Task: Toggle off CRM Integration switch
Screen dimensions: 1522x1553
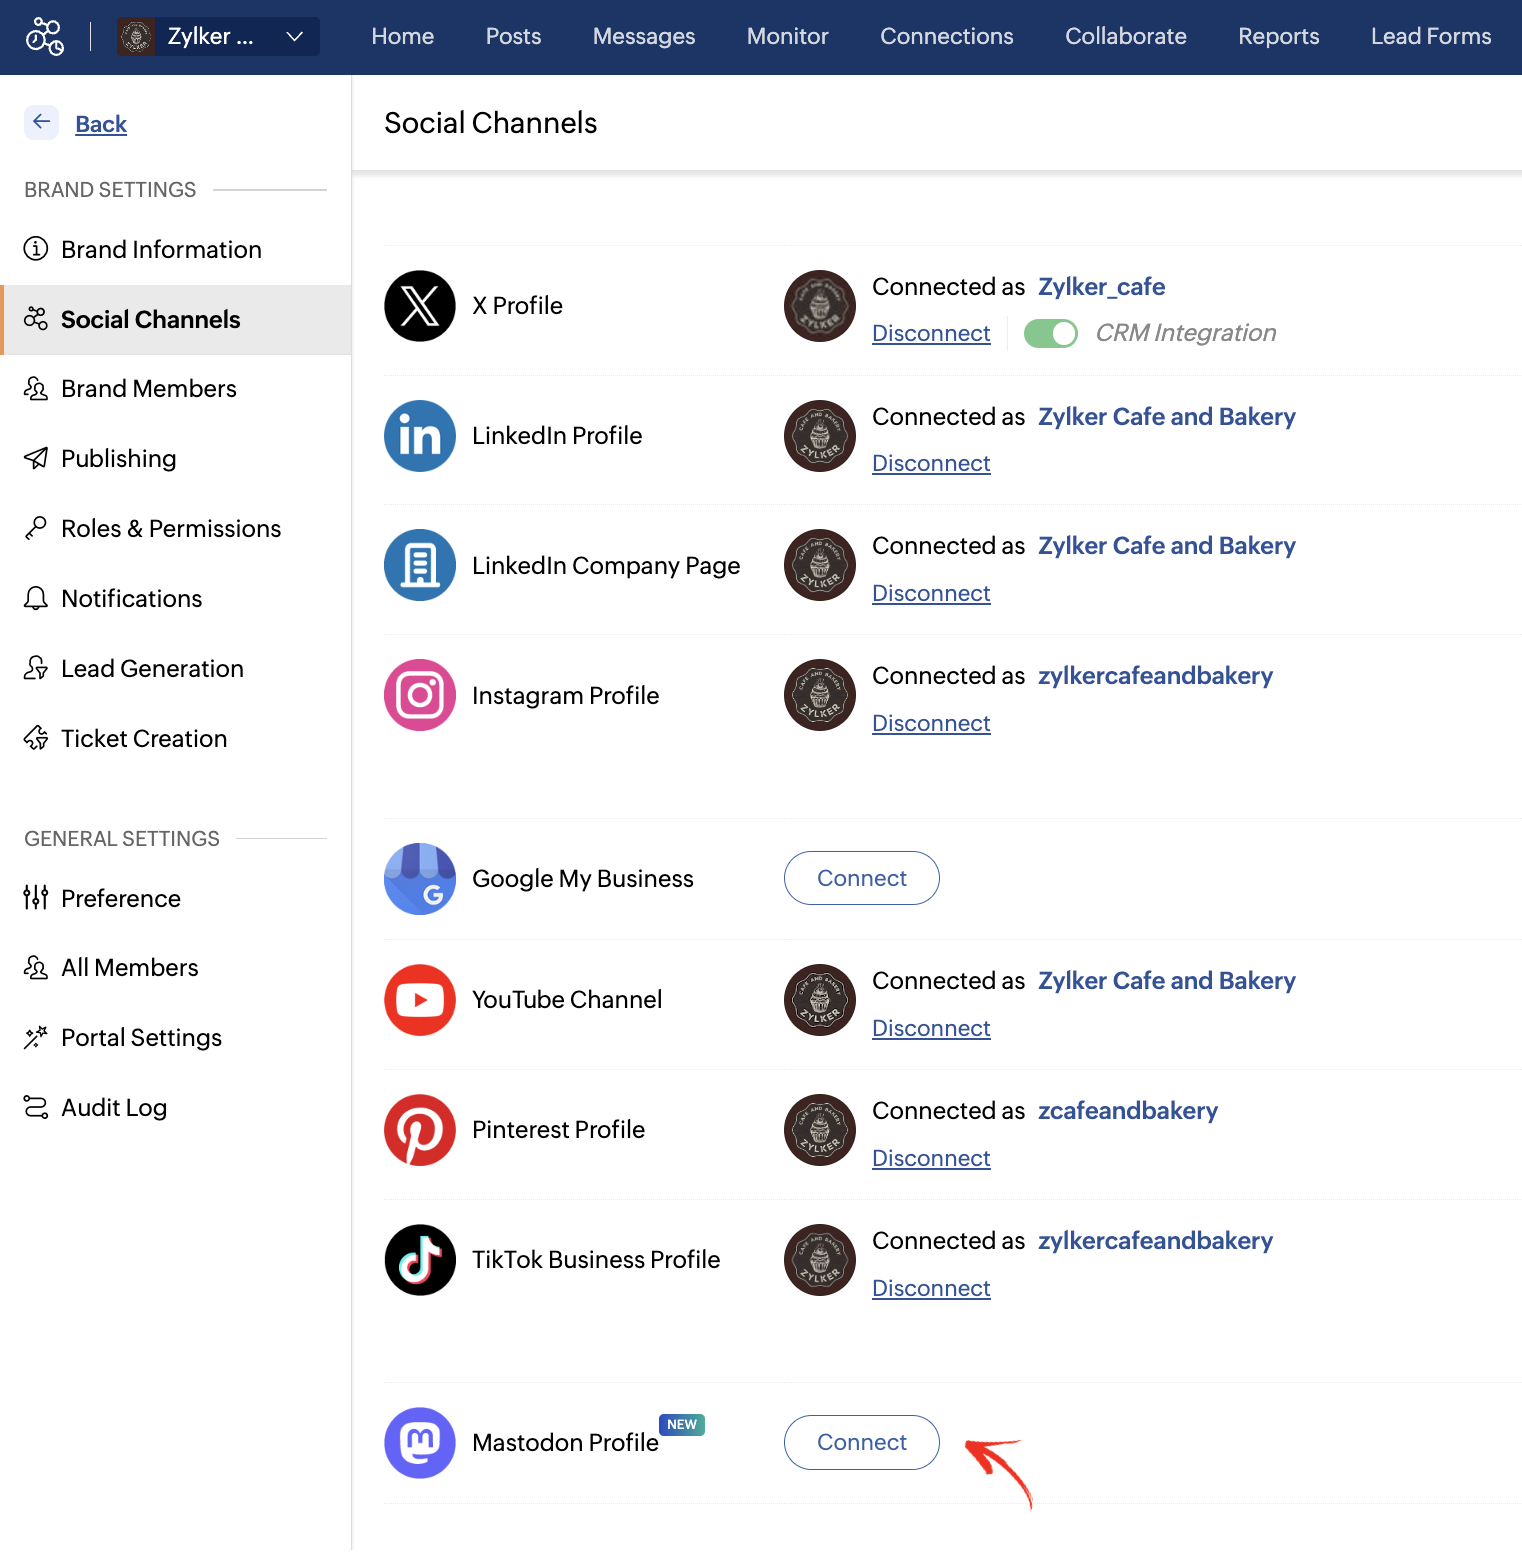Action: pos(1050,333)
